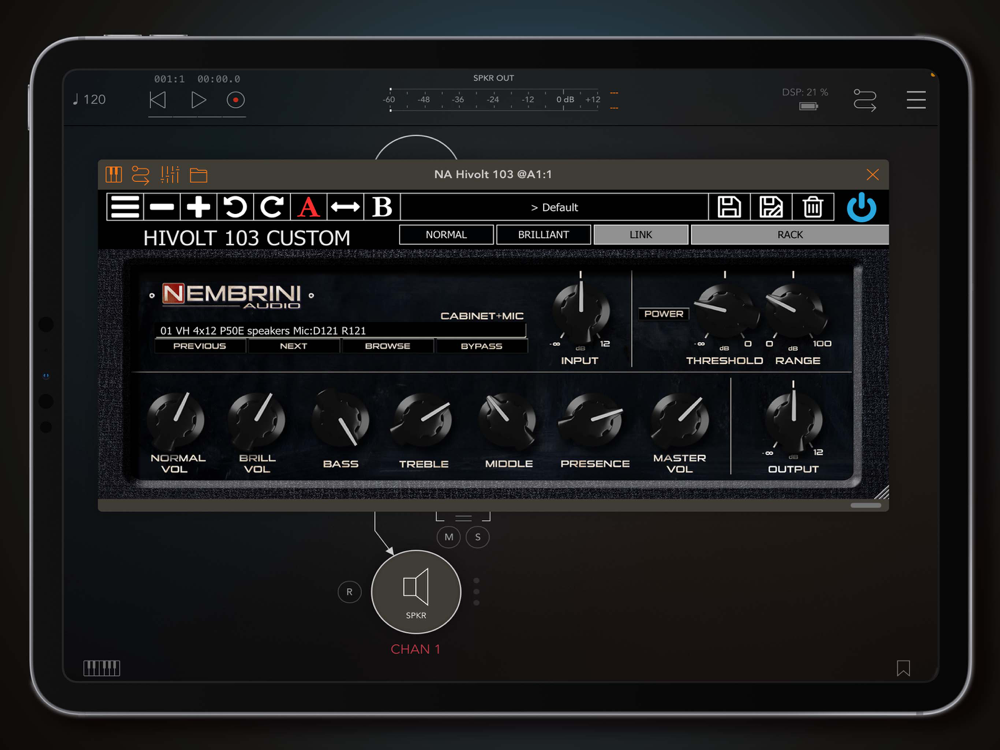1000x750 pixels.
Task: Click the TREBLE knob
Action: pyautogui.click(x=423, y=420)
